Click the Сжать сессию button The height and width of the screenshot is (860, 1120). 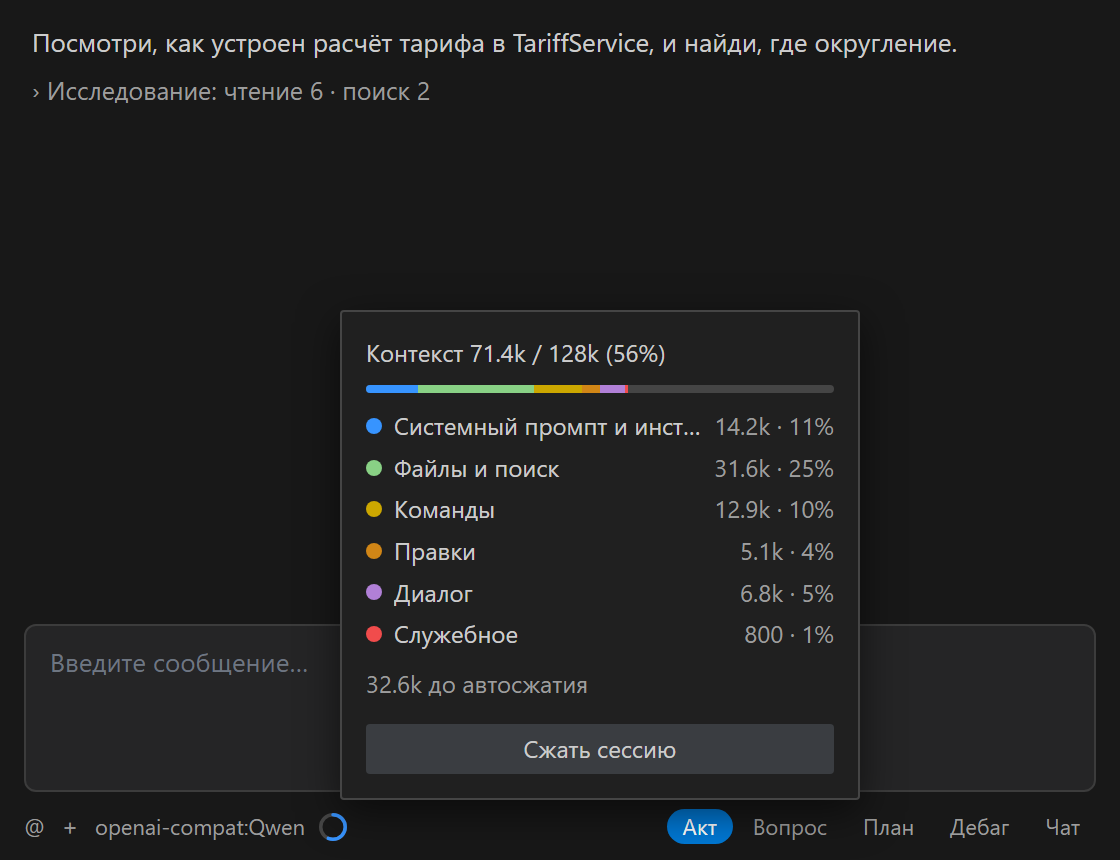point(599,749)
